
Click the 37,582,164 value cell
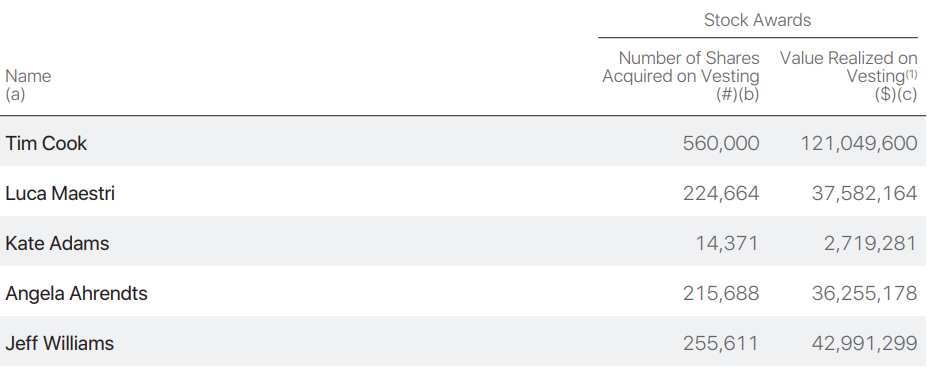point(864,194)
